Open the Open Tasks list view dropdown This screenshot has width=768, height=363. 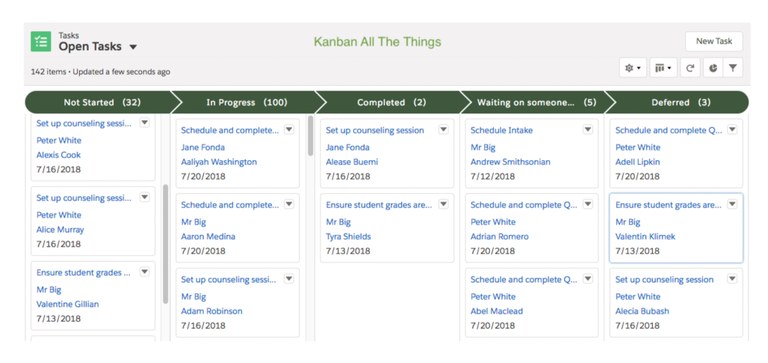tap(133, 48)
